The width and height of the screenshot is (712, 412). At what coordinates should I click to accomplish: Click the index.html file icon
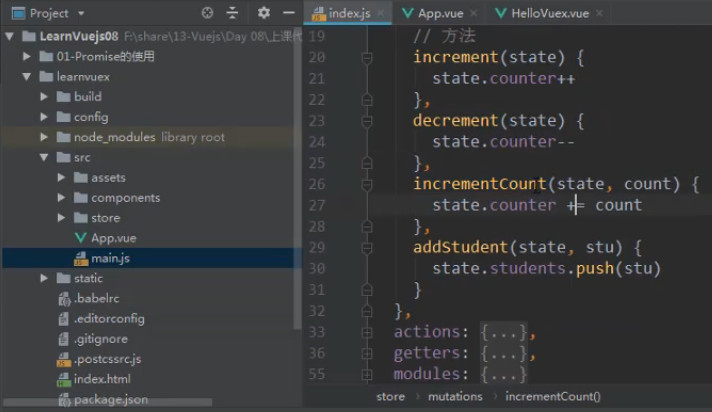[x=64, y=379]
